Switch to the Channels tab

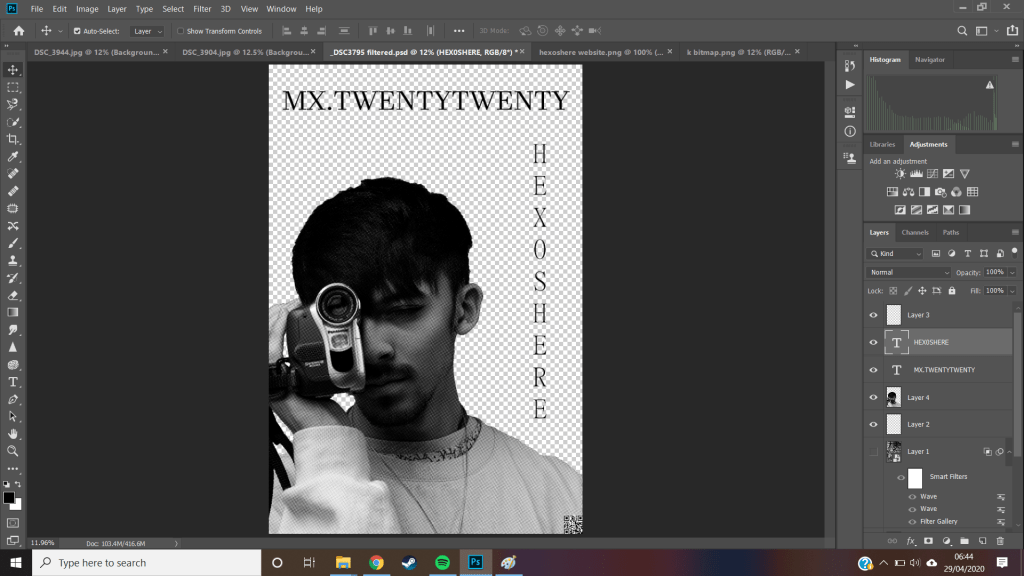(x=915, y=232)
